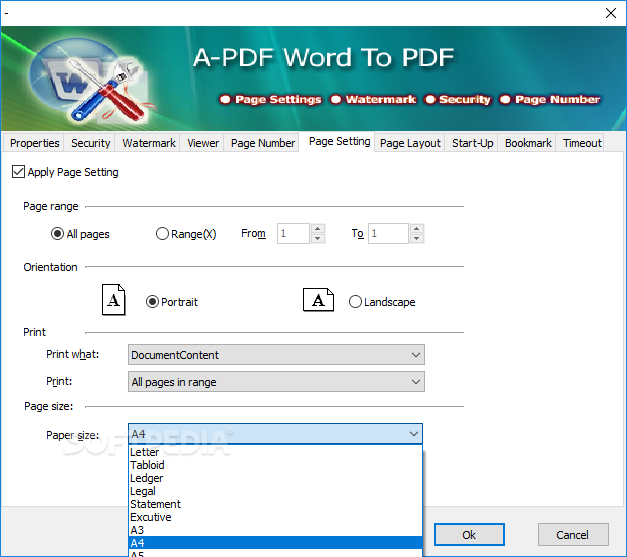Select the Page Setting tab
Image resolution: width=627 pixels, height=557 pixels.
pyautogui.click(x=339, y=142)
